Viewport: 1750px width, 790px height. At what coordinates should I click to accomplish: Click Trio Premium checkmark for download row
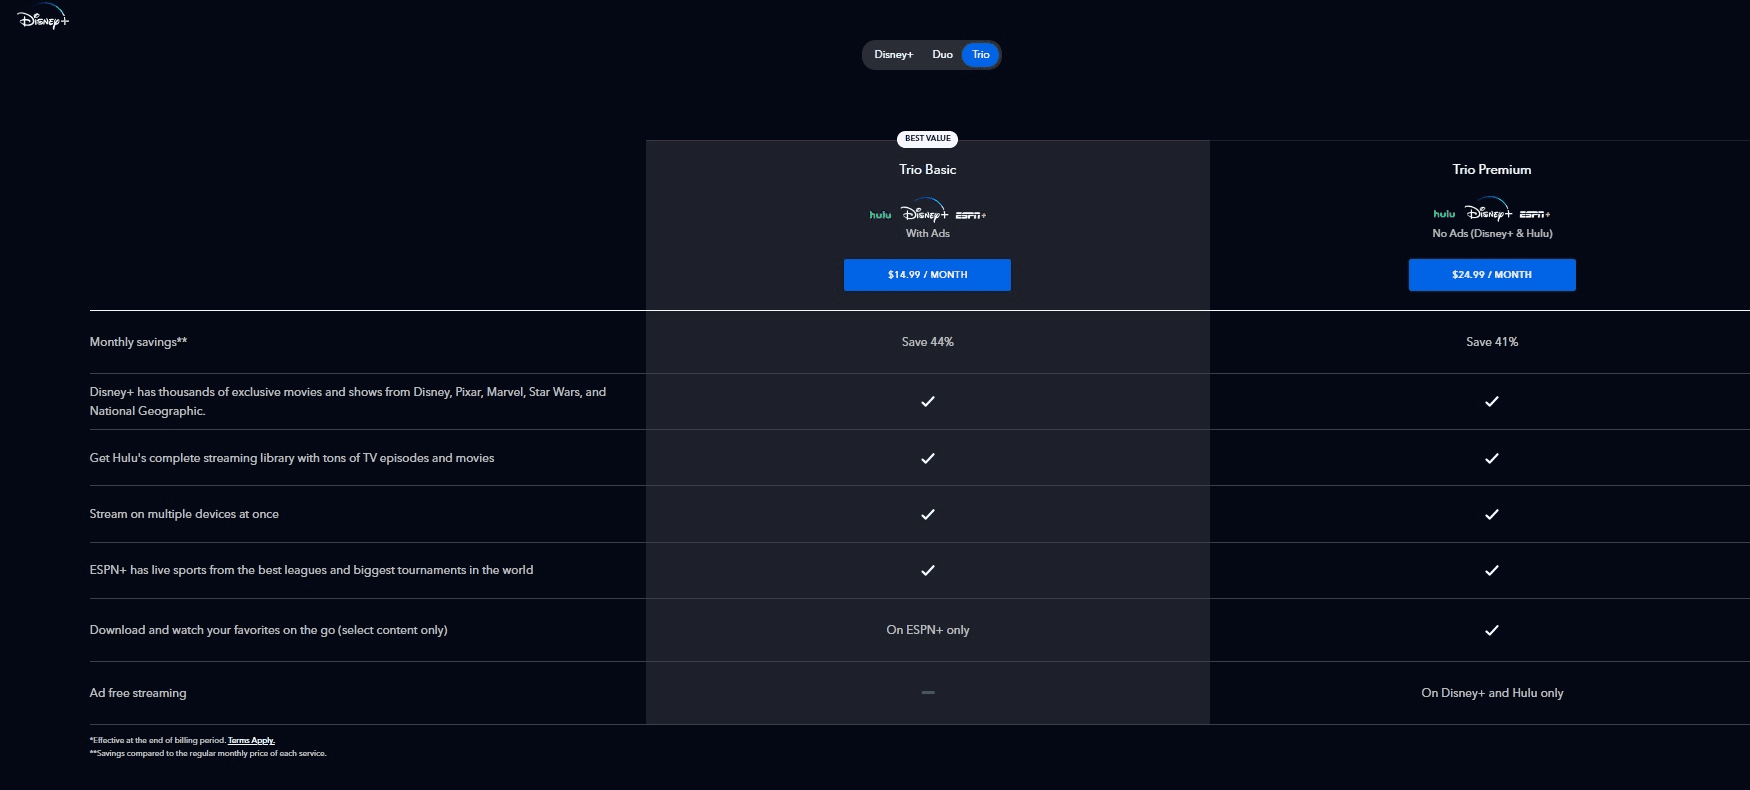click(1492, 630)
